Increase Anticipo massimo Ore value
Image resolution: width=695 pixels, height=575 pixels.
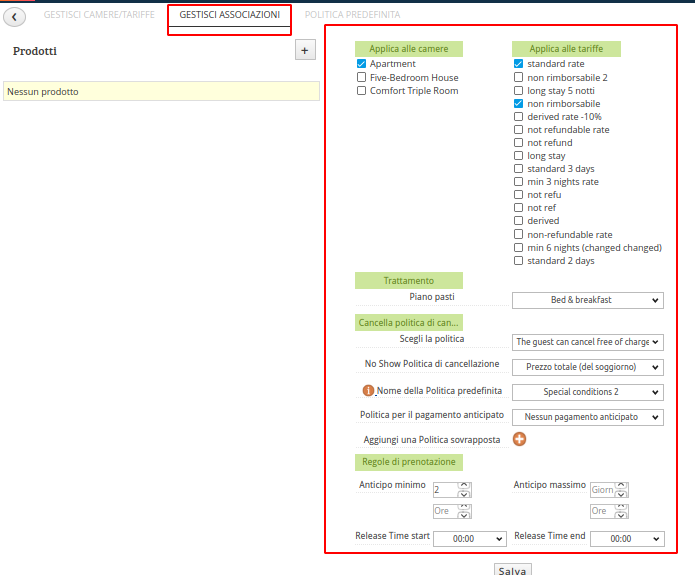[x=621, y=507]
